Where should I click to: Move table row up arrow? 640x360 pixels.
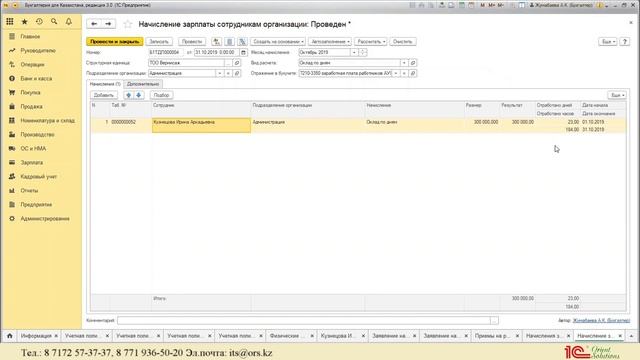(x=129, y=95)
